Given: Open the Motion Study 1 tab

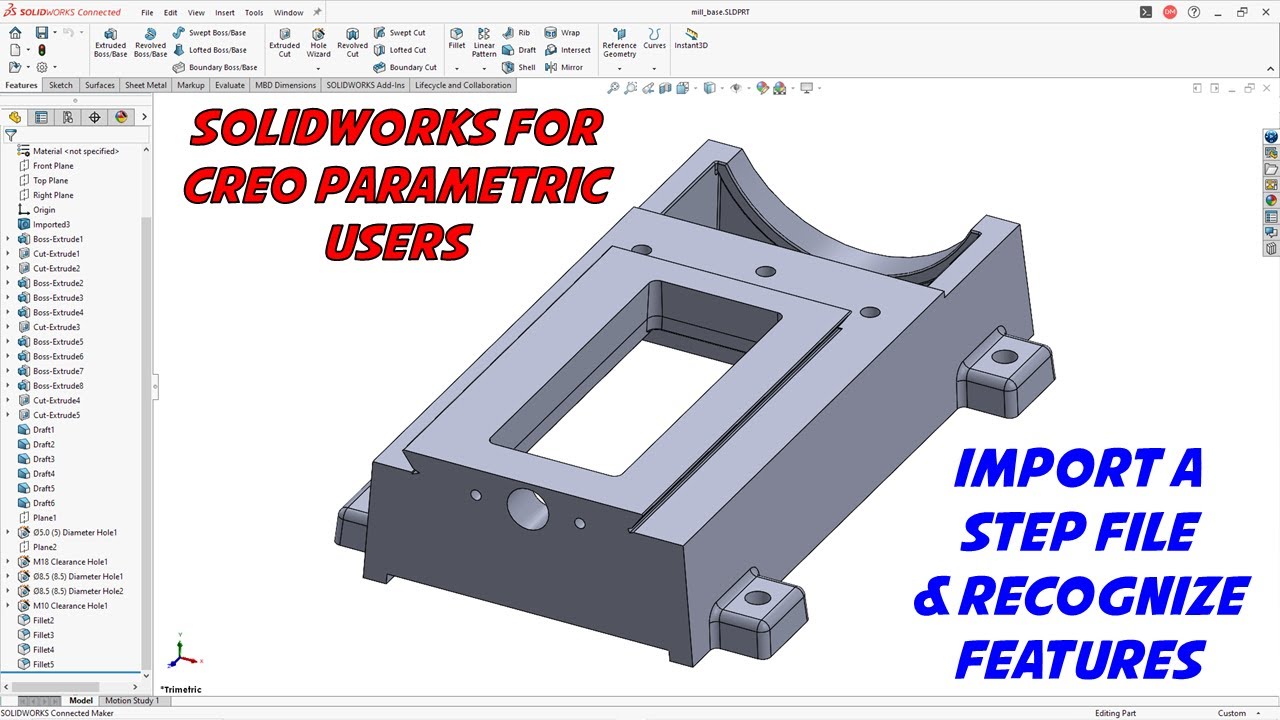Looking at the screenshot, I should click(132, 701).
